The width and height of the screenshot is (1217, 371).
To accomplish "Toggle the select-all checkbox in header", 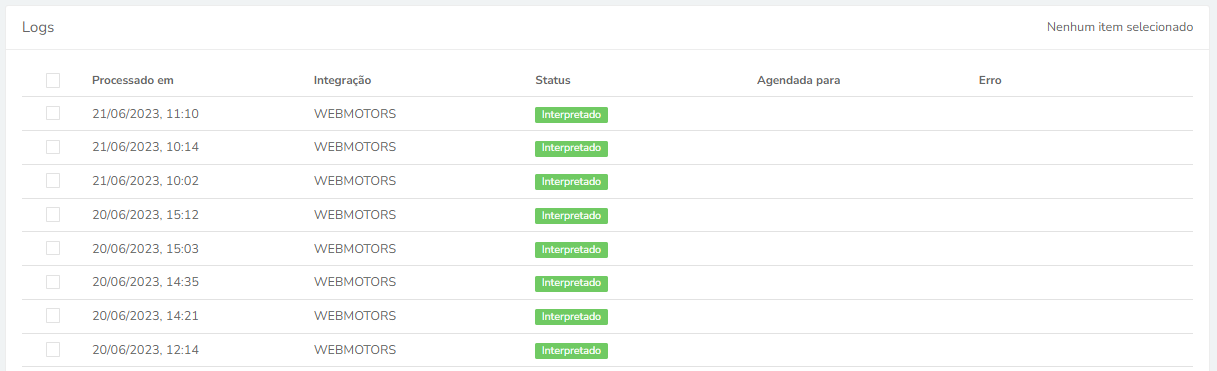I will coord(53,80).
